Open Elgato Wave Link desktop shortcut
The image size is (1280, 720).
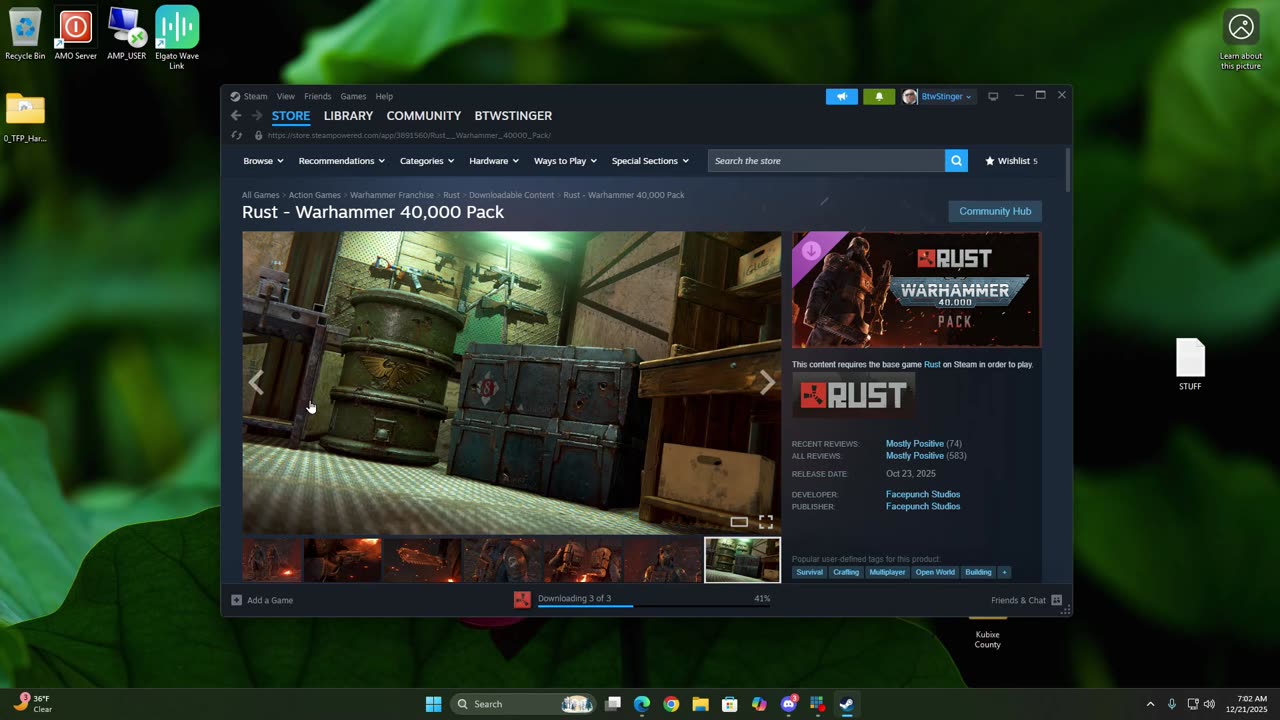(177, 38)
